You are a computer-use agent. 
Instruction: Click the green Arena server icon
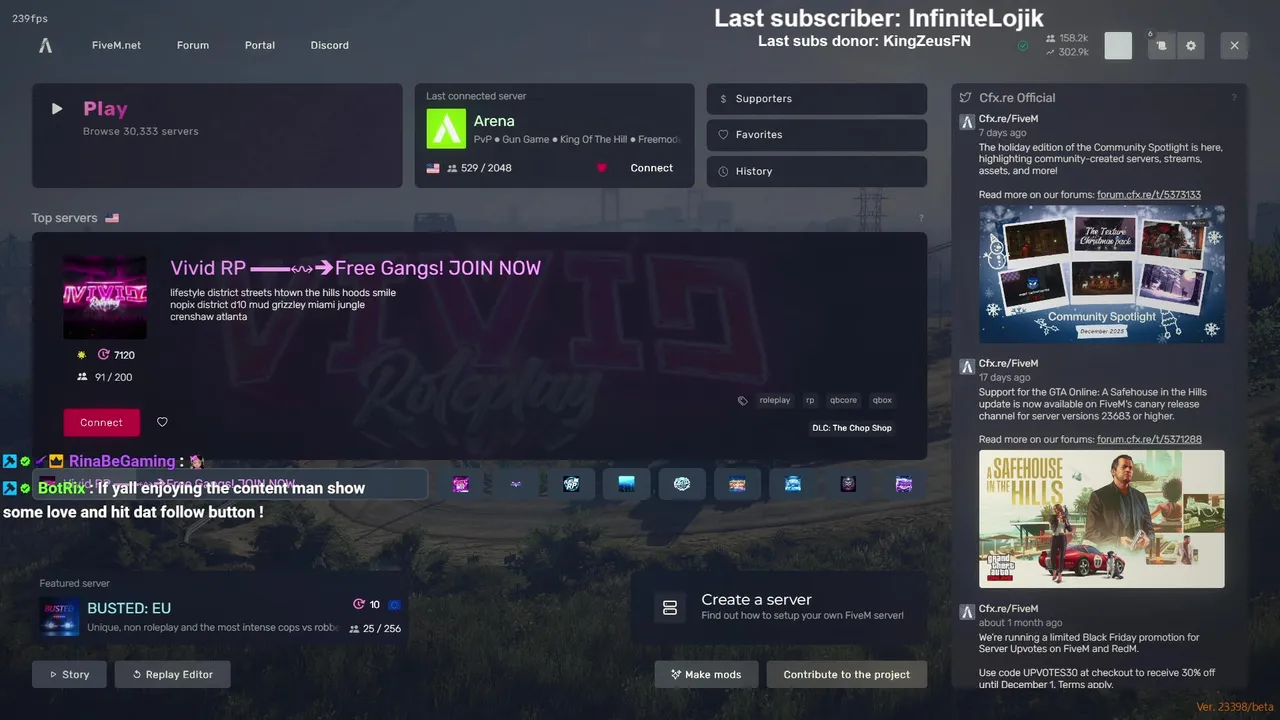point(446,129)
